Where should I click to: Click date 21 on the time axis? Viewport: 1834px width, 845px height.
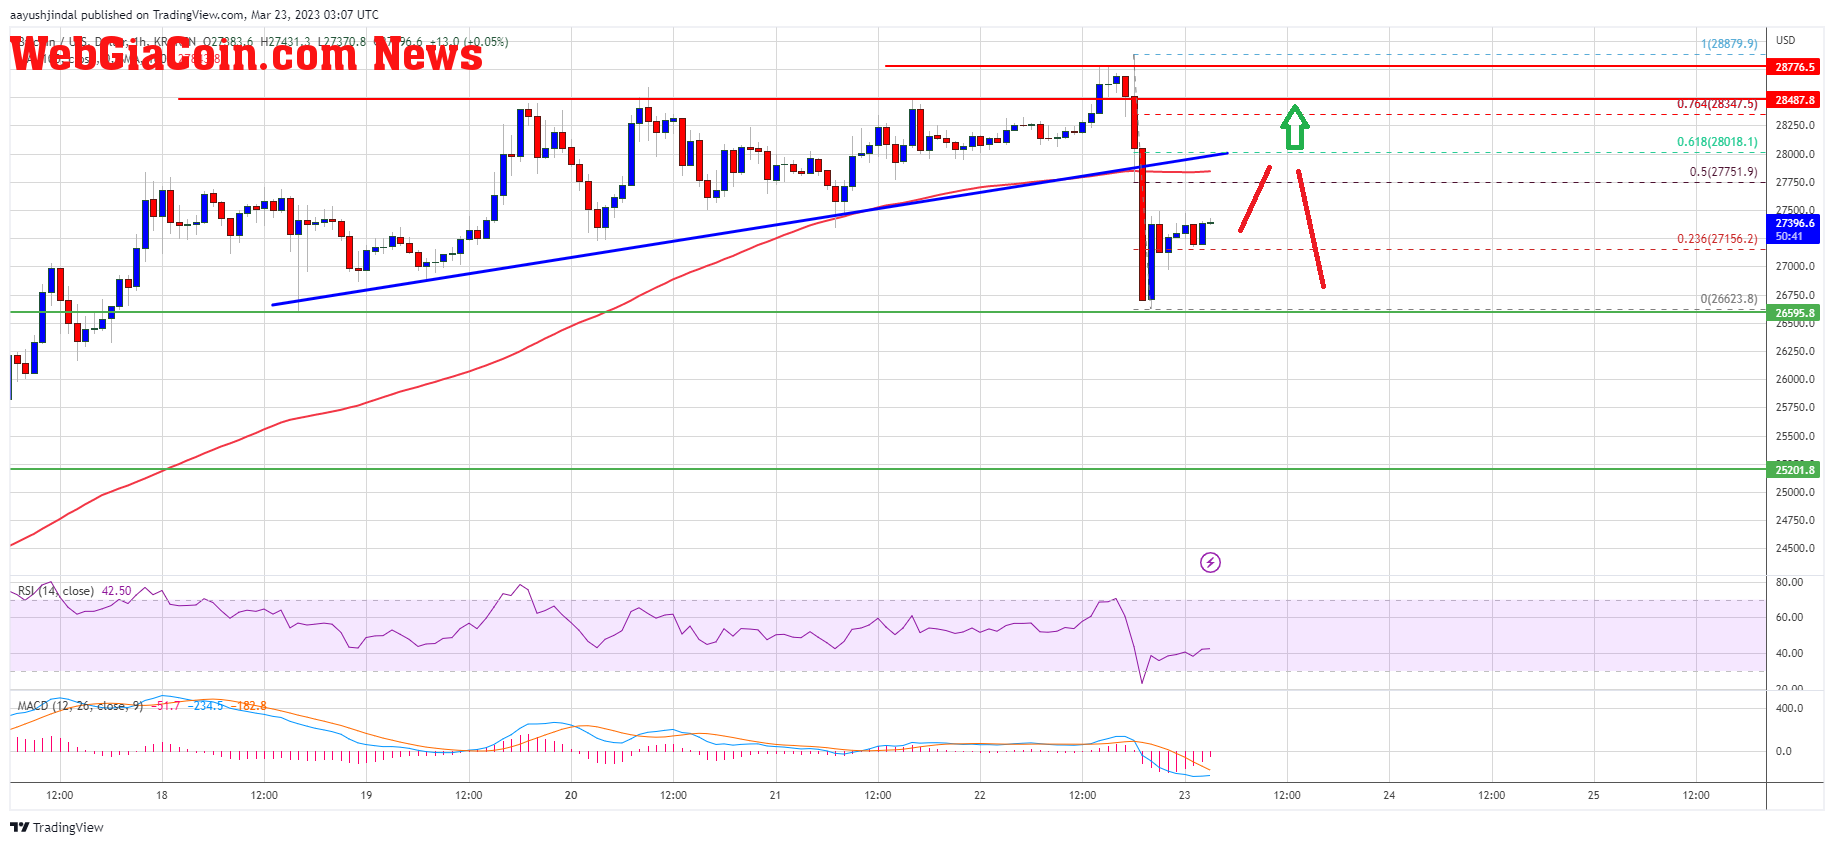(x=775, y=795)
